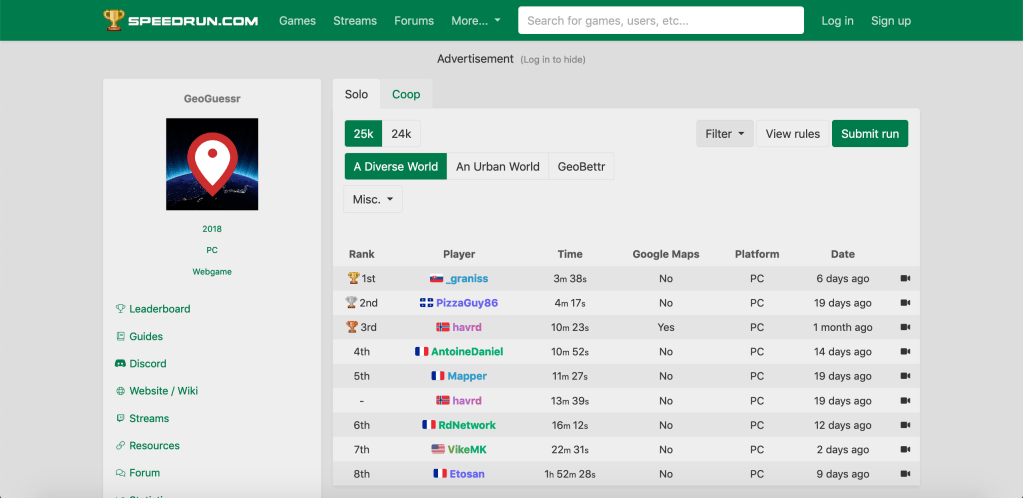Open video icon for PizzaGuy86's run
Screen dimensions: 1023x498
tap(905, 303)
